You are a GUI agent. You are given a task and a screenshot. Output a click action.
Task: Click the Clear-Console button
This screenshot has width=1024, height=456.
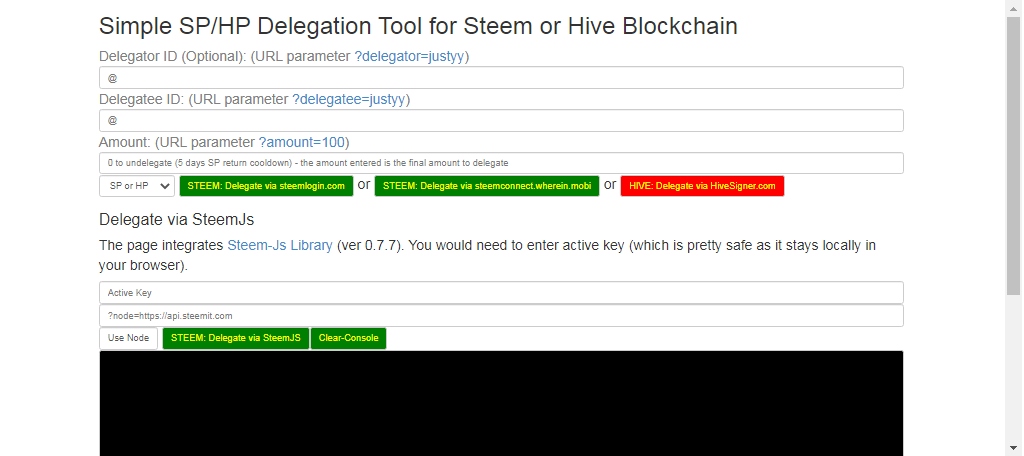point(349,338)
